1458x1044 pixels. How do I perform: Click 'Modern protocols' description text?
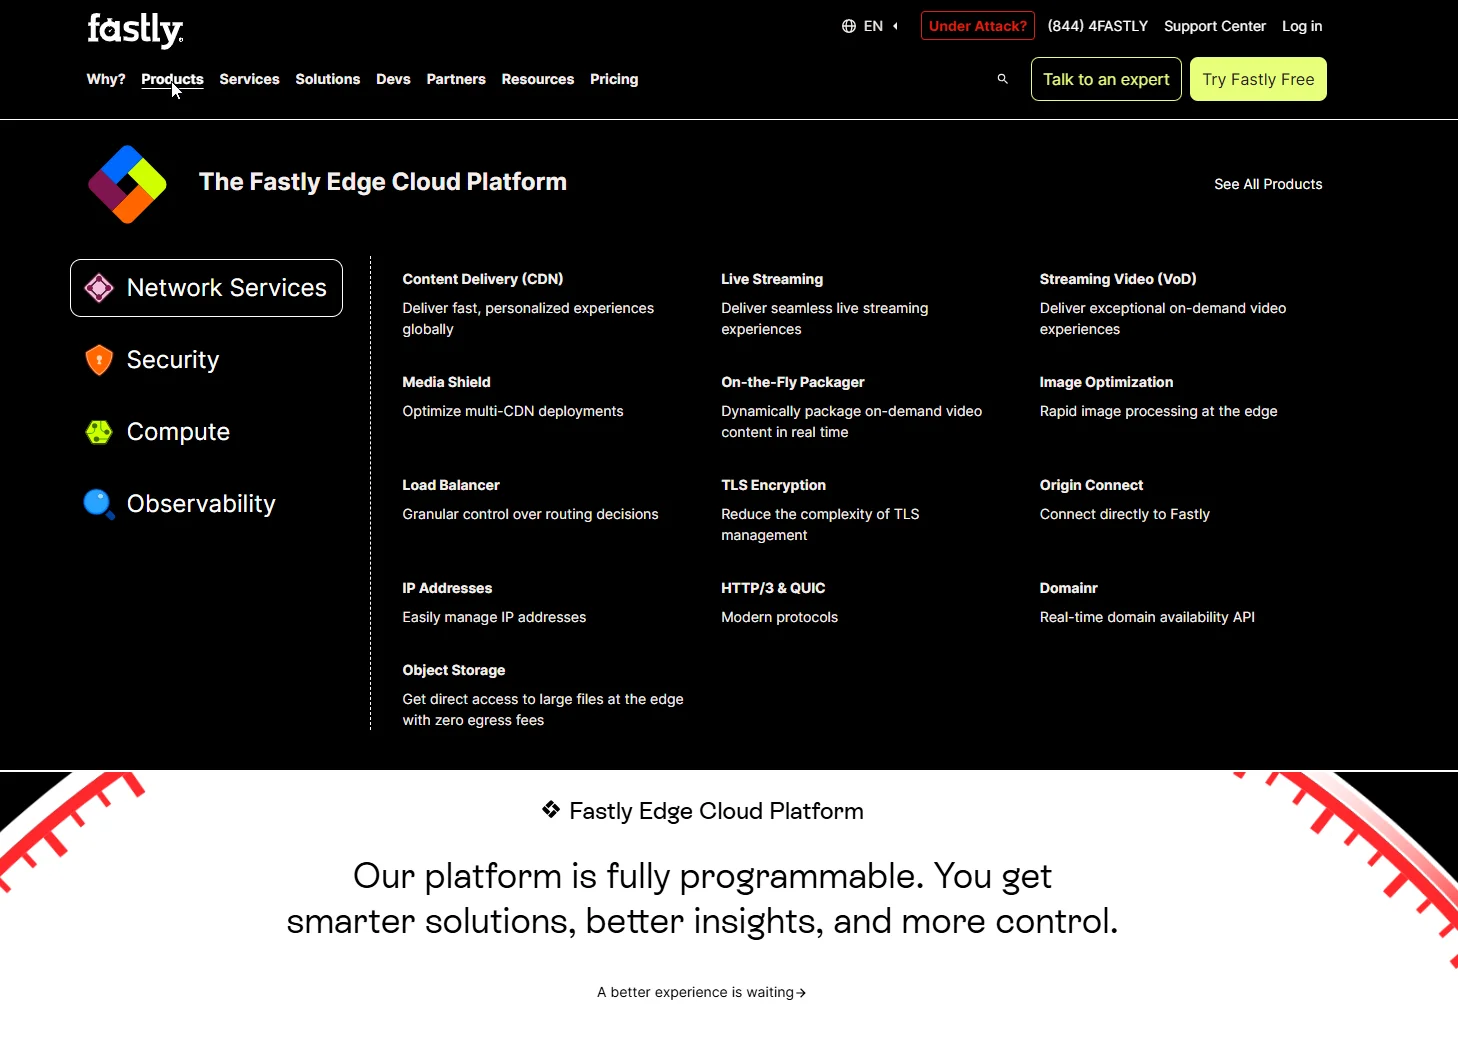[x=779, y=617]
